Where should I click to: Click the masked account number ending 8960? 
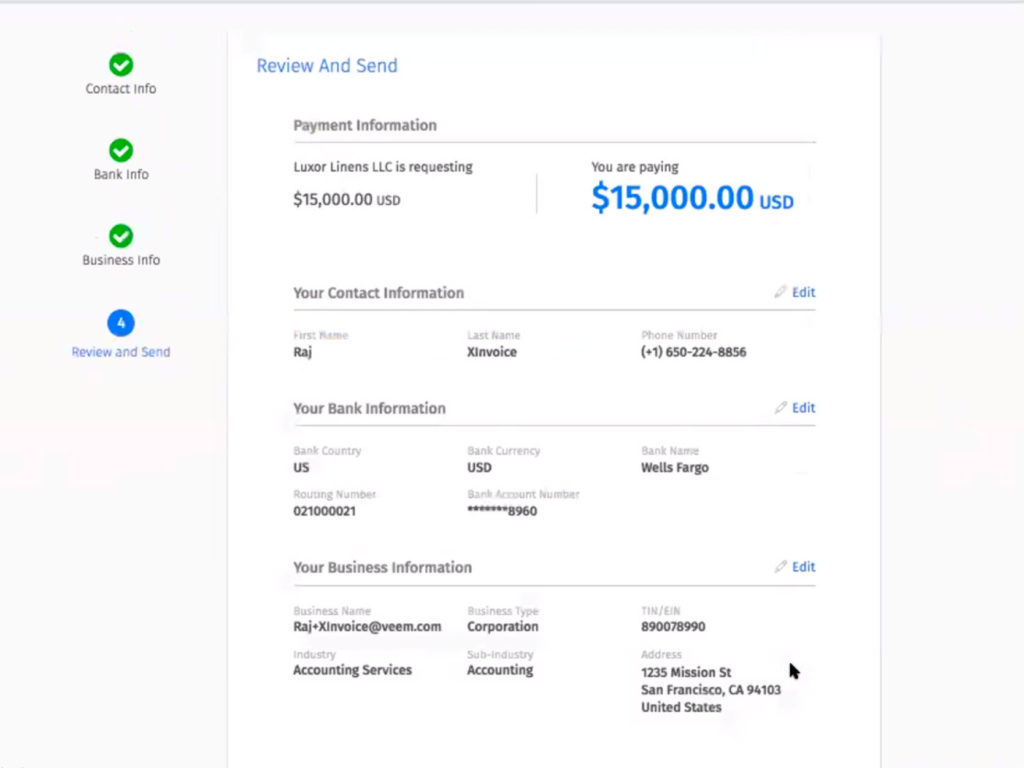tap(502, 511)
